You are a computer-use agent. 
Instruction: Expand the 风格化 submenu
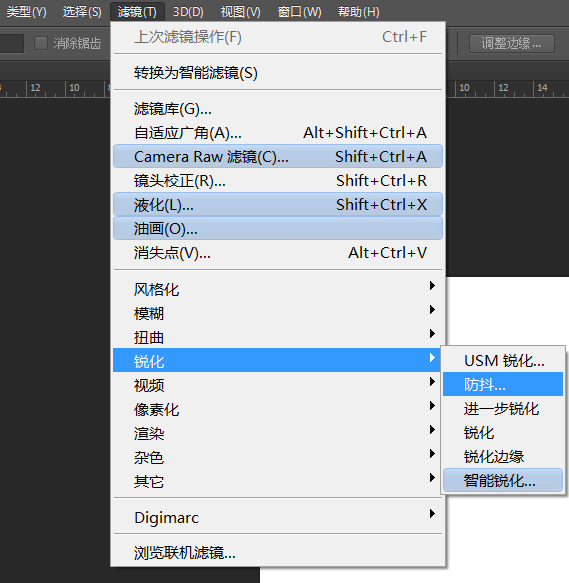click(278, 289)
